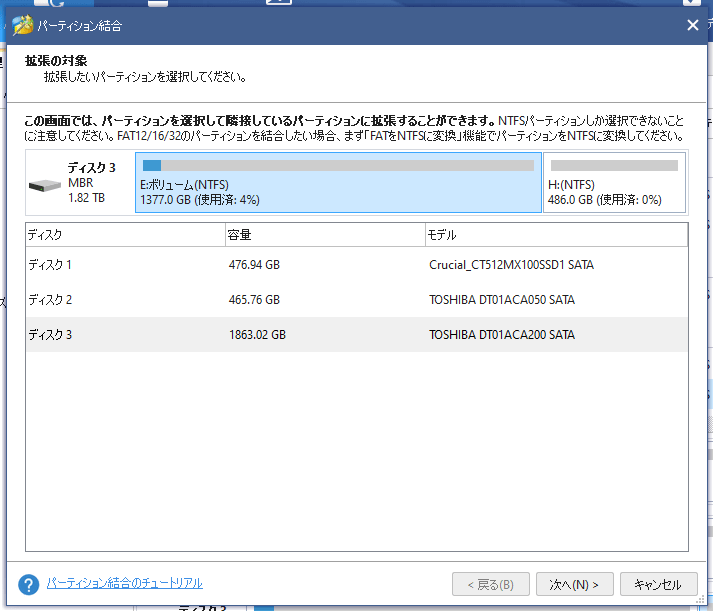Image resolution: width=713 pixels, height=611 pixels.
Task: Click the ディスク column header
Action: 126,235
